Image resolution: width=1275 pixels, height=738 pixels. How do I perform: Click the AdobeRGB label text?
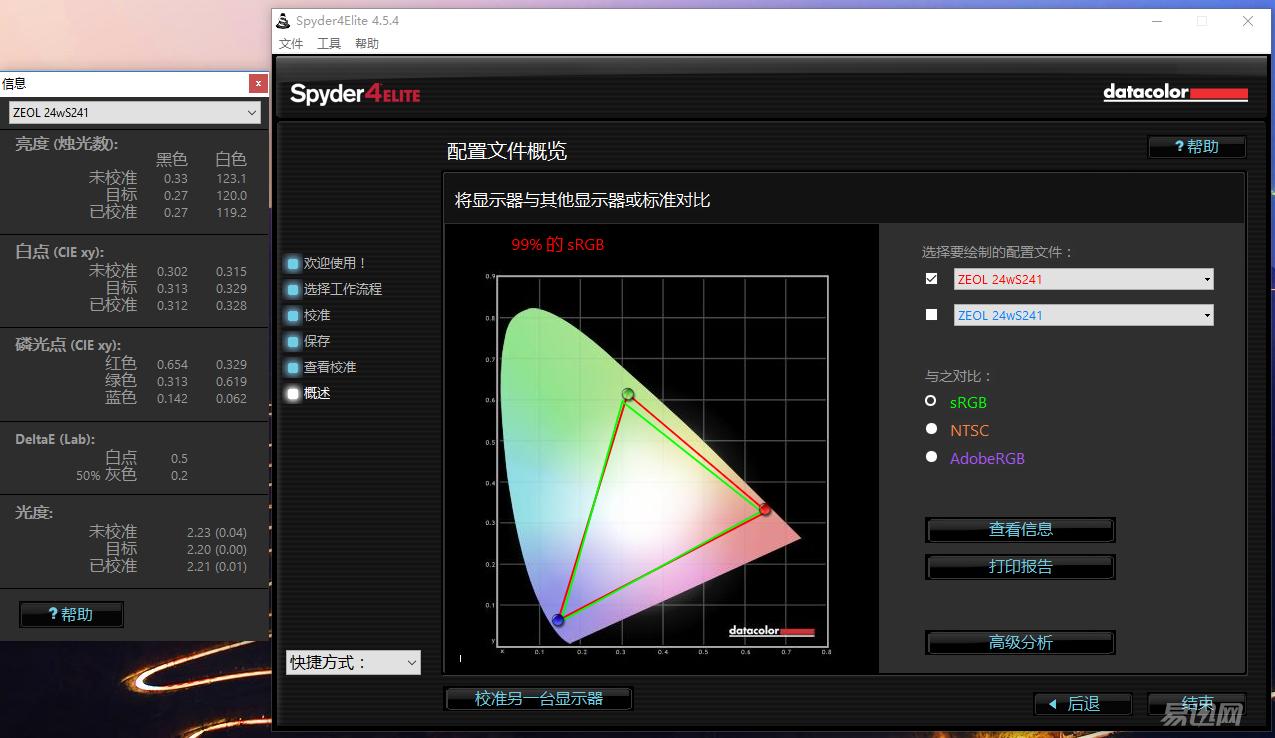click(987, 458)
